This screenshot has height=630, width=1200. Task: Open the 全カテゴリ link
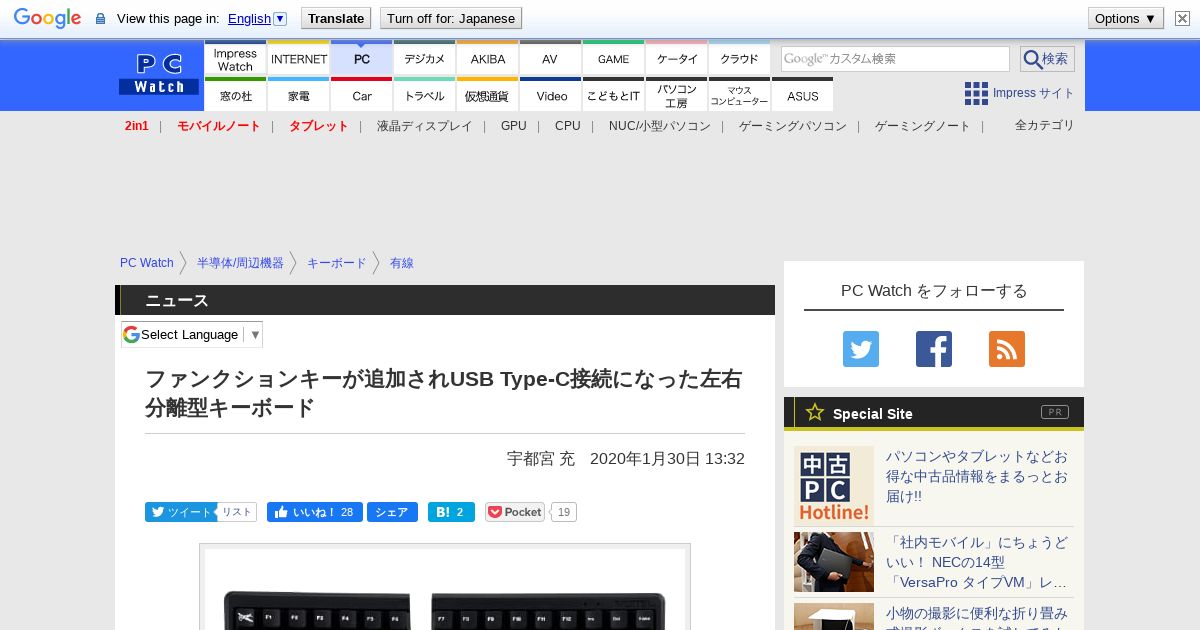point(1044,125)
